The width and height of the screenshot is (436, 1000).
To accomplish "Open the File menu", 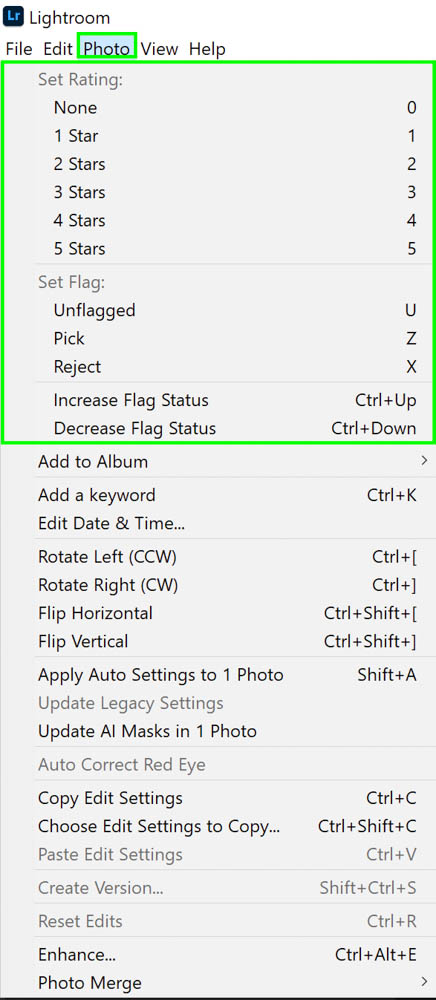I will pos(18,48).
